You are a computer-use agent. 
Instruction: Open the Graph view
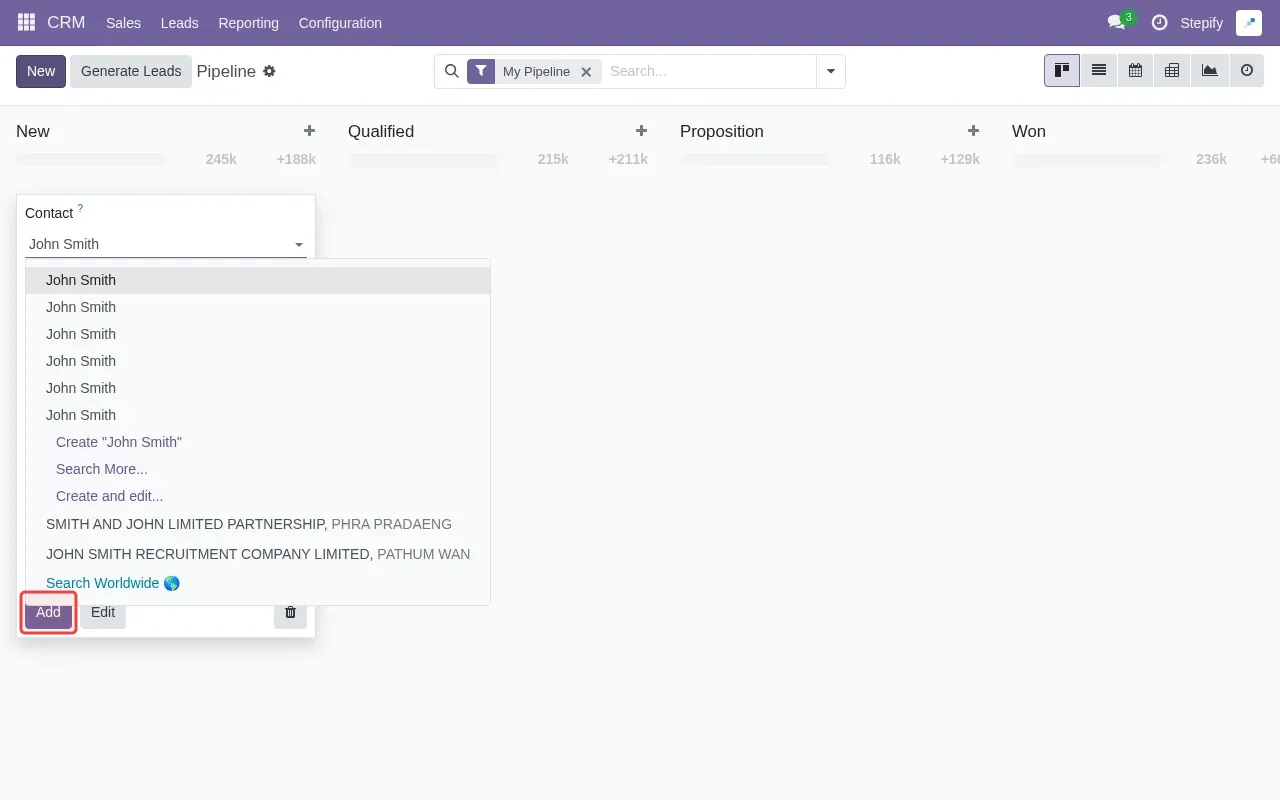(x=1208, y=70)
